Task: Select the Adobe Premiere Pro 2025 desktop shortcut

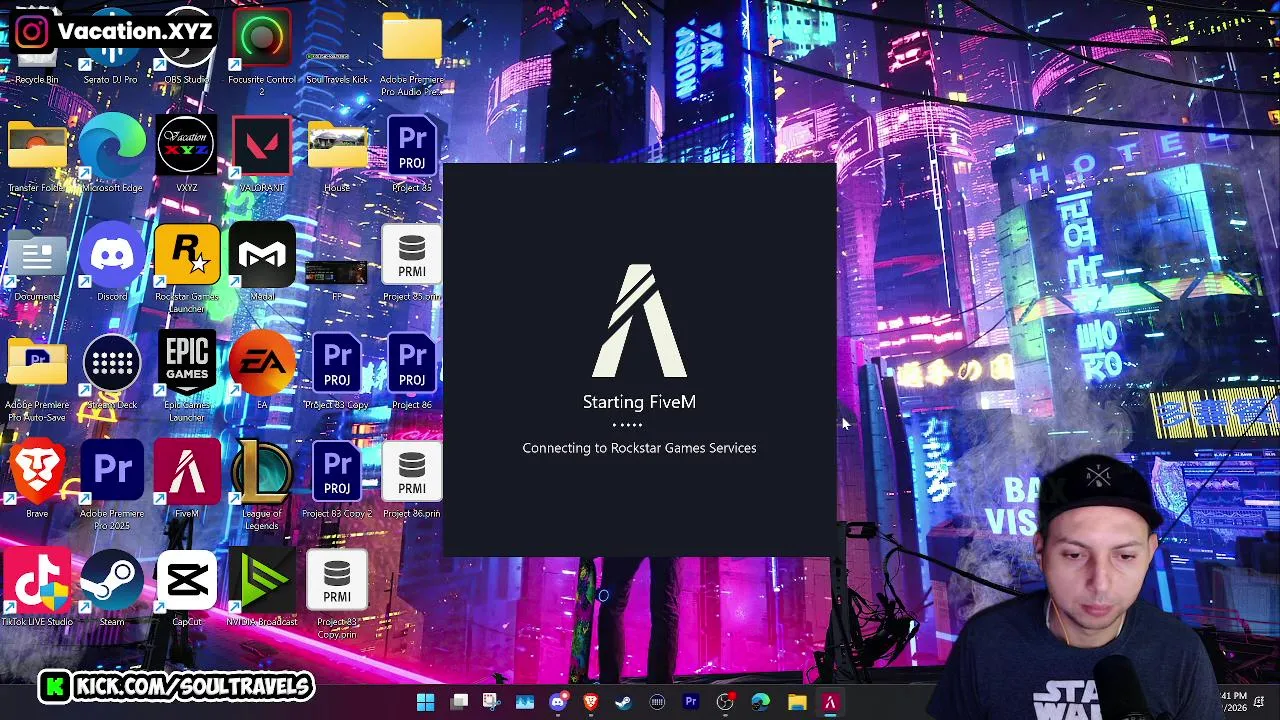Action: (112, 486)
